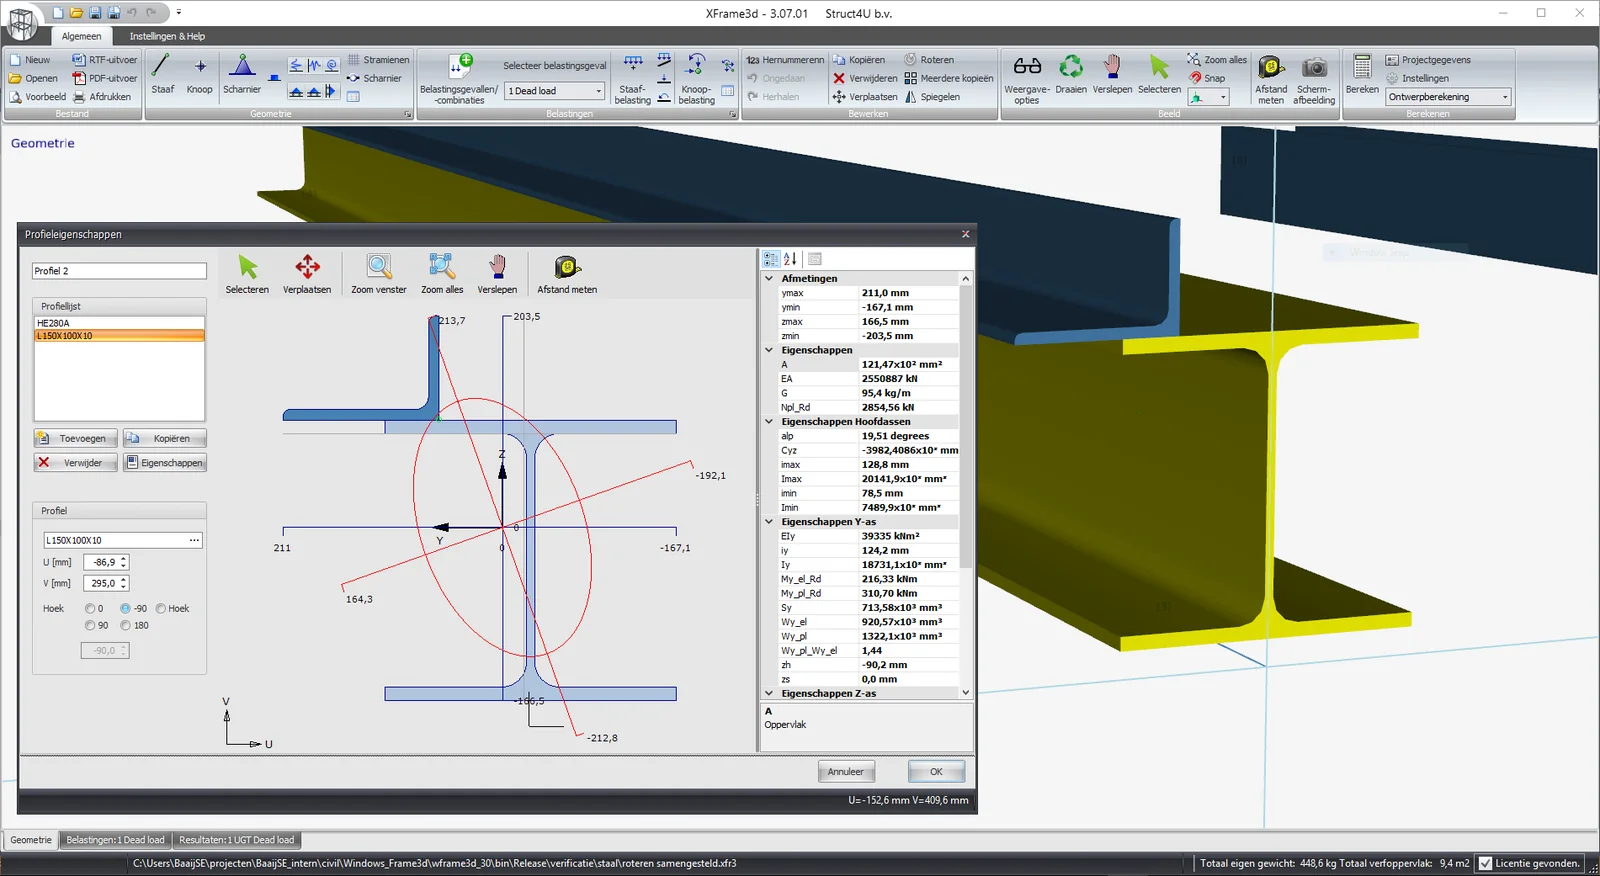Sort properties alphabetically button

tap(790, 259)
